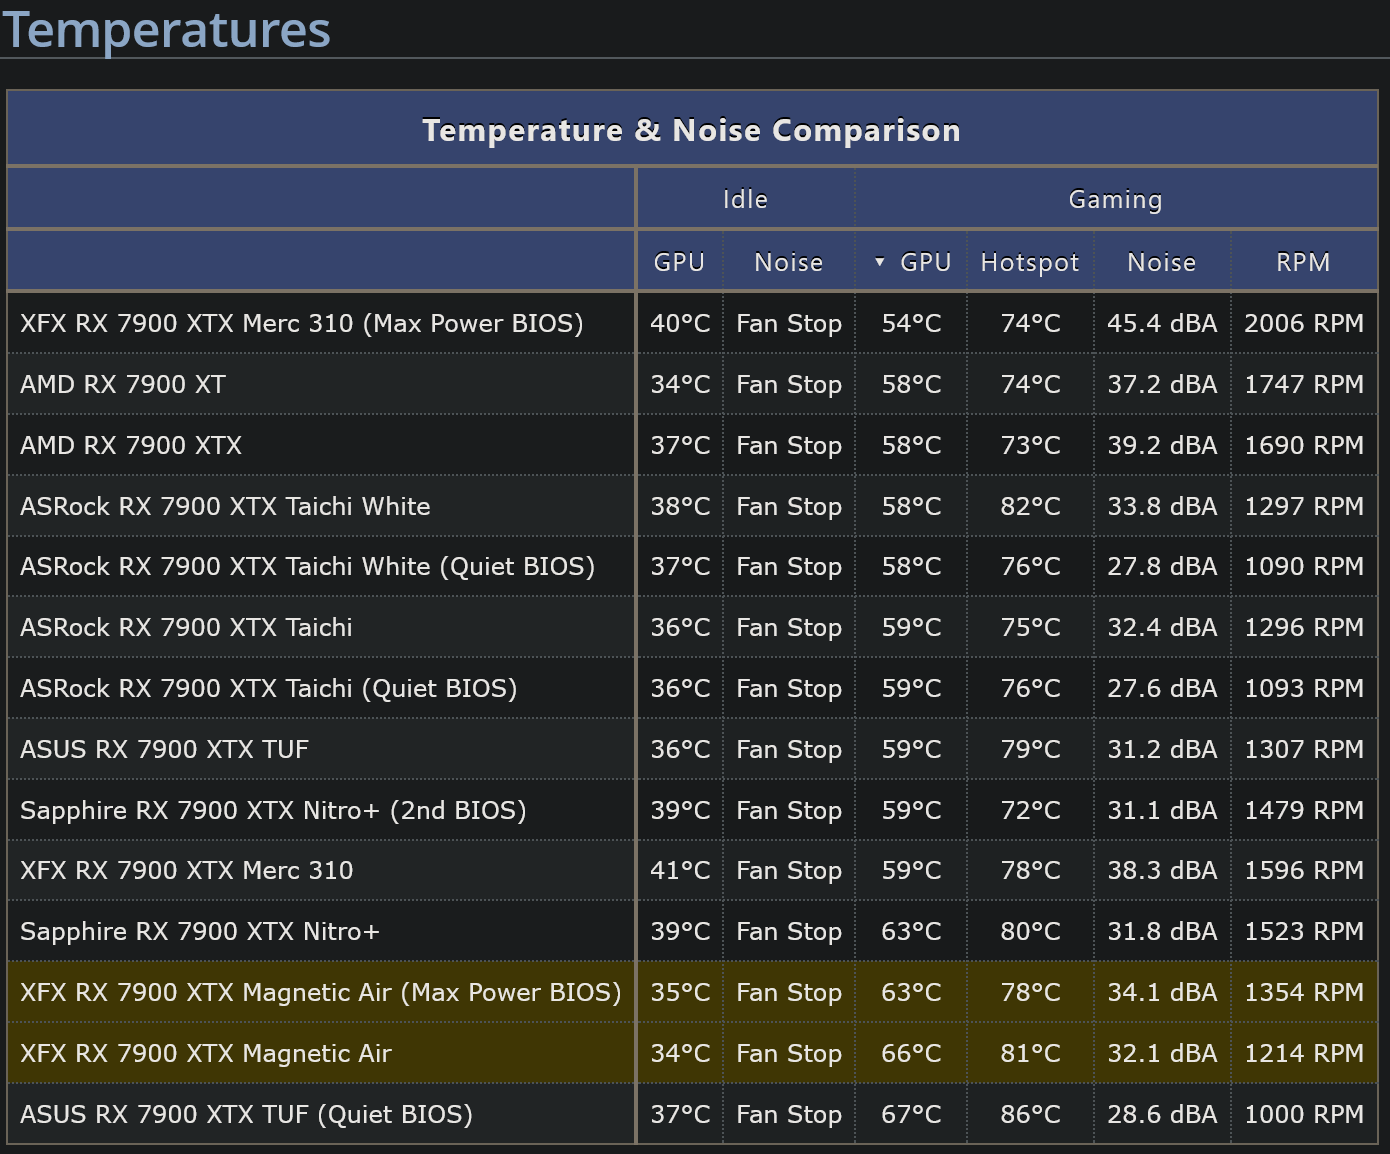
Task: Click the 45.4 dBA noise value cell
Action: pyautogui.click(x=1161, y=323)
